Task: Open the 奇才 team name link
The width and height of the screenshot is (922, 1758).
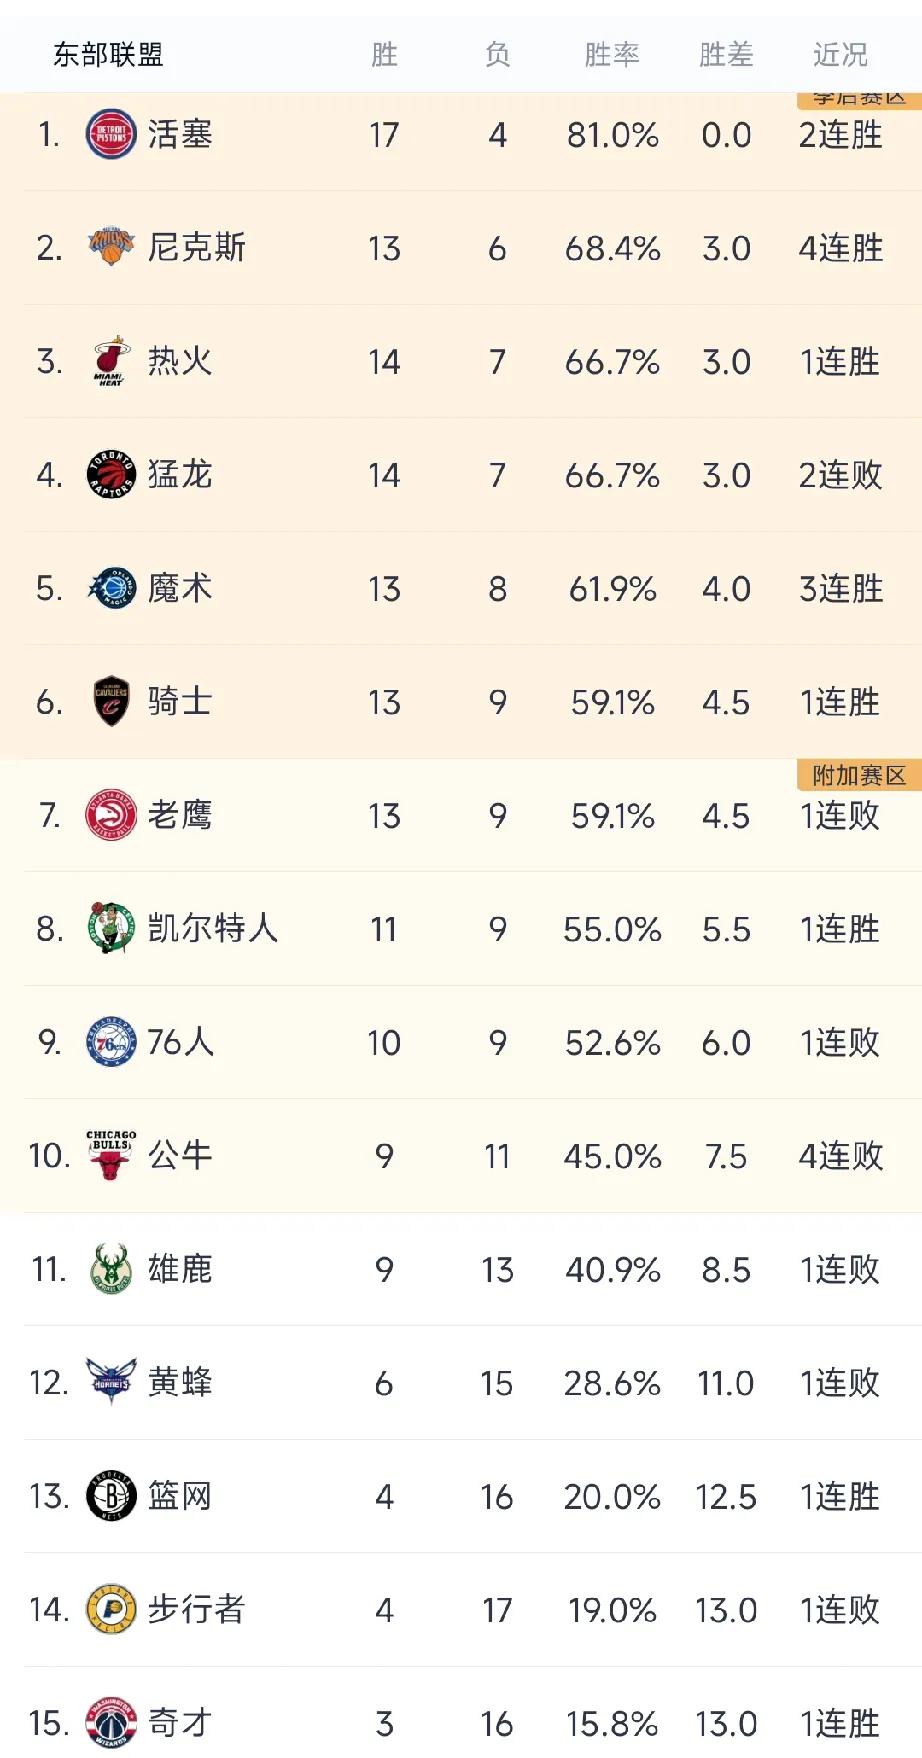Action: click(180, 1723)
